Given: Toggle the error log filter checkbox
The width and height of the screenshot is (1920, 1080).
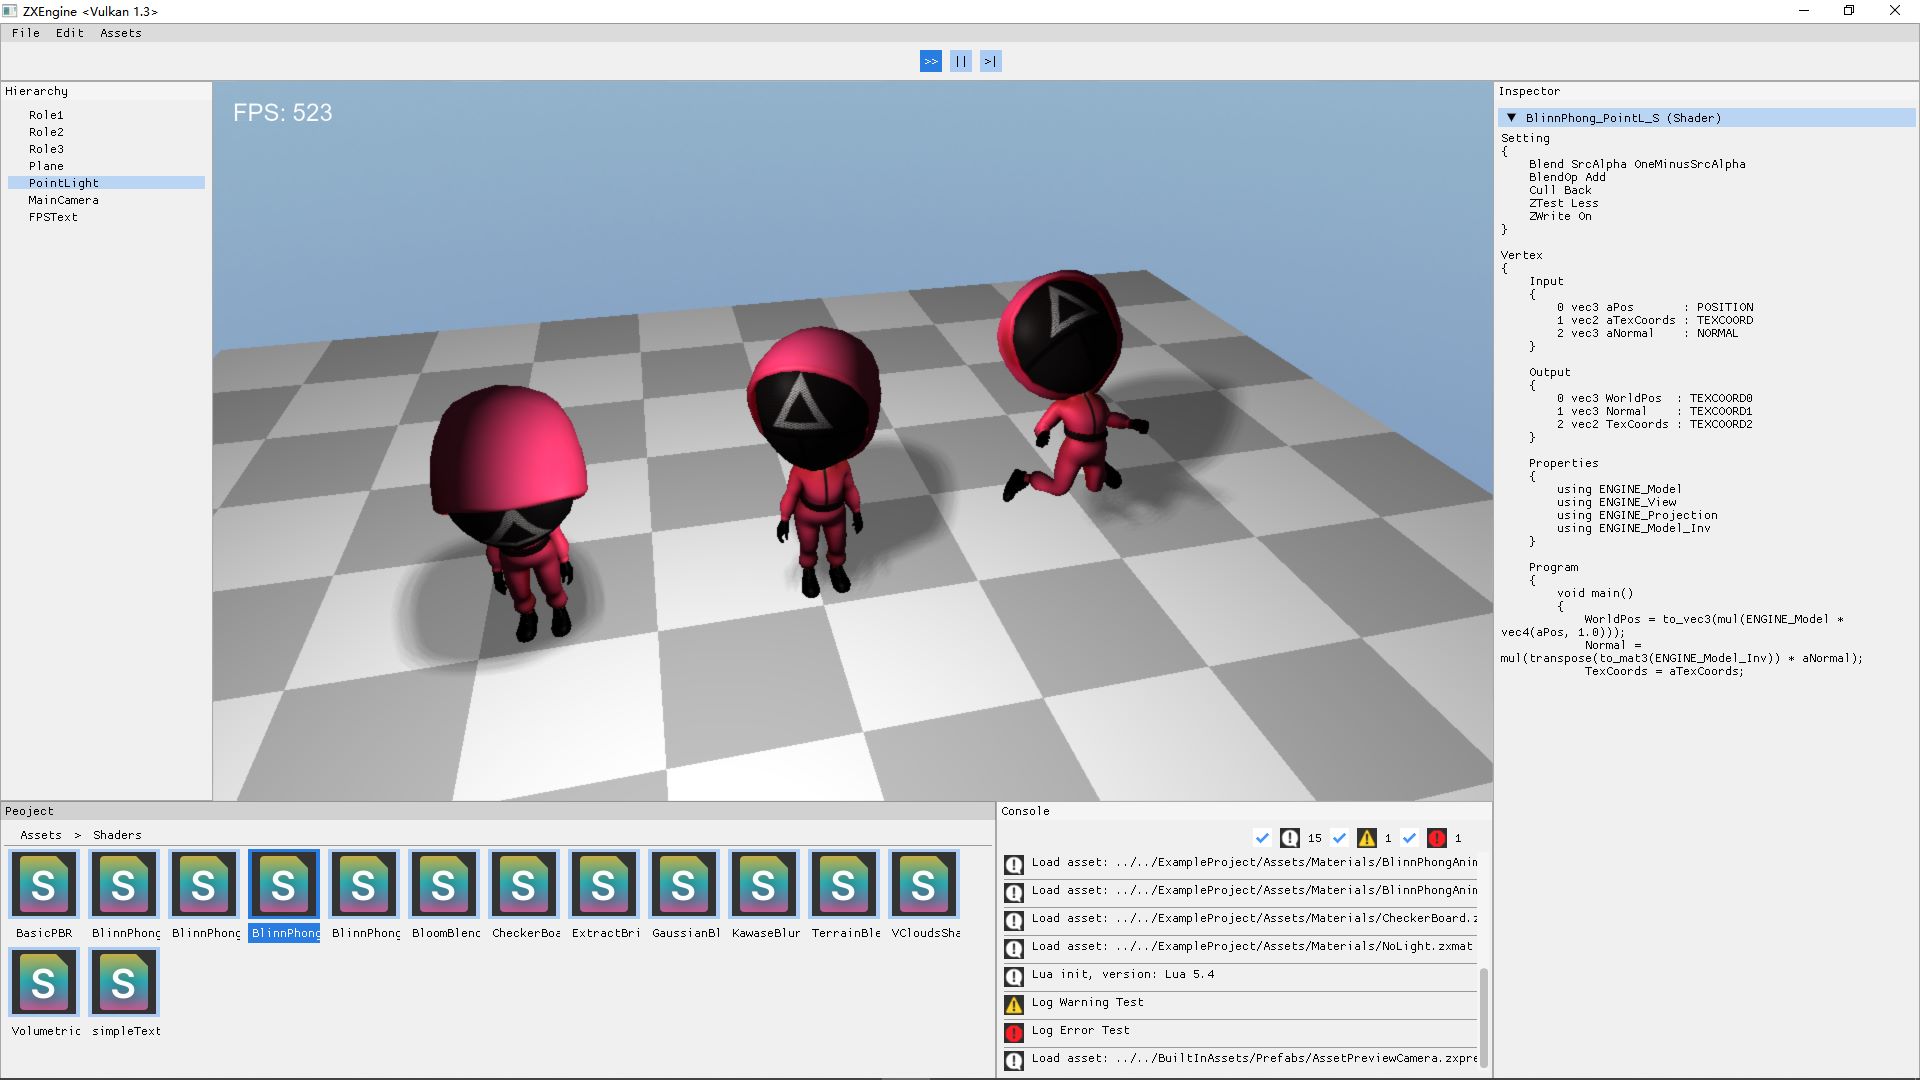Looking at the screenshot, I should point(1410,838).
